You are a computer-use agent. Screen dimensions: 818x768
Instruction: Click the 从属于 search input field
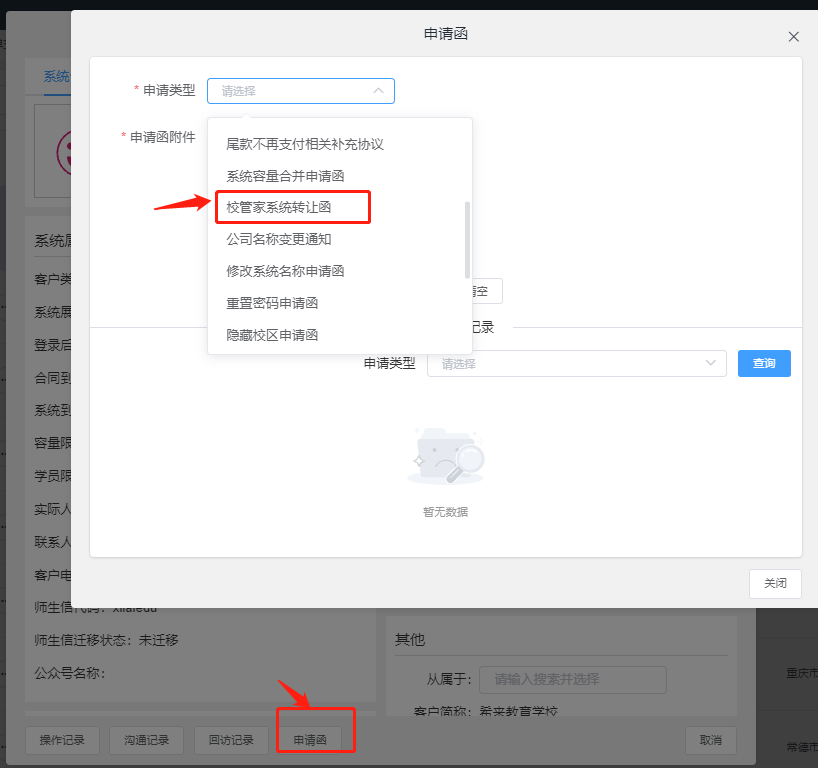point(573,679)
